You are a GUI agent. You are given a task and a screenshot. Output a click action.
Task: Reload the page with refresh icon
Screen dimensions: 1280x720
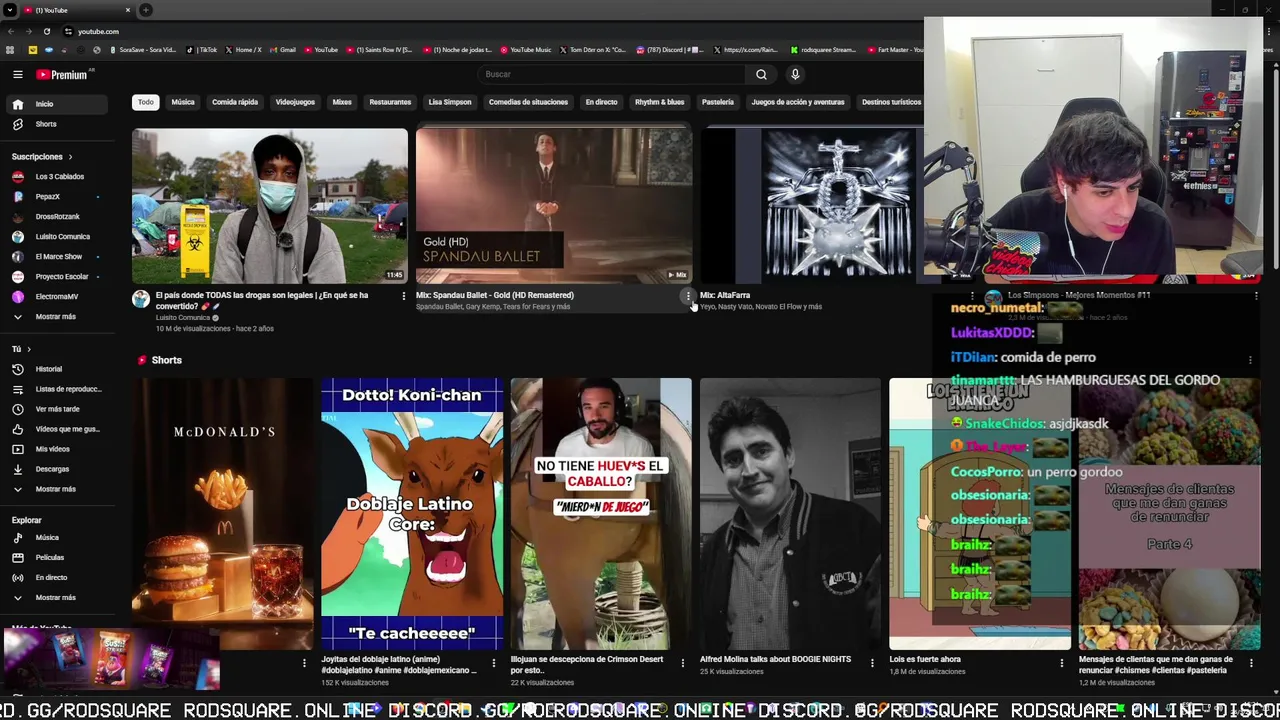click(x=46, y=31)
